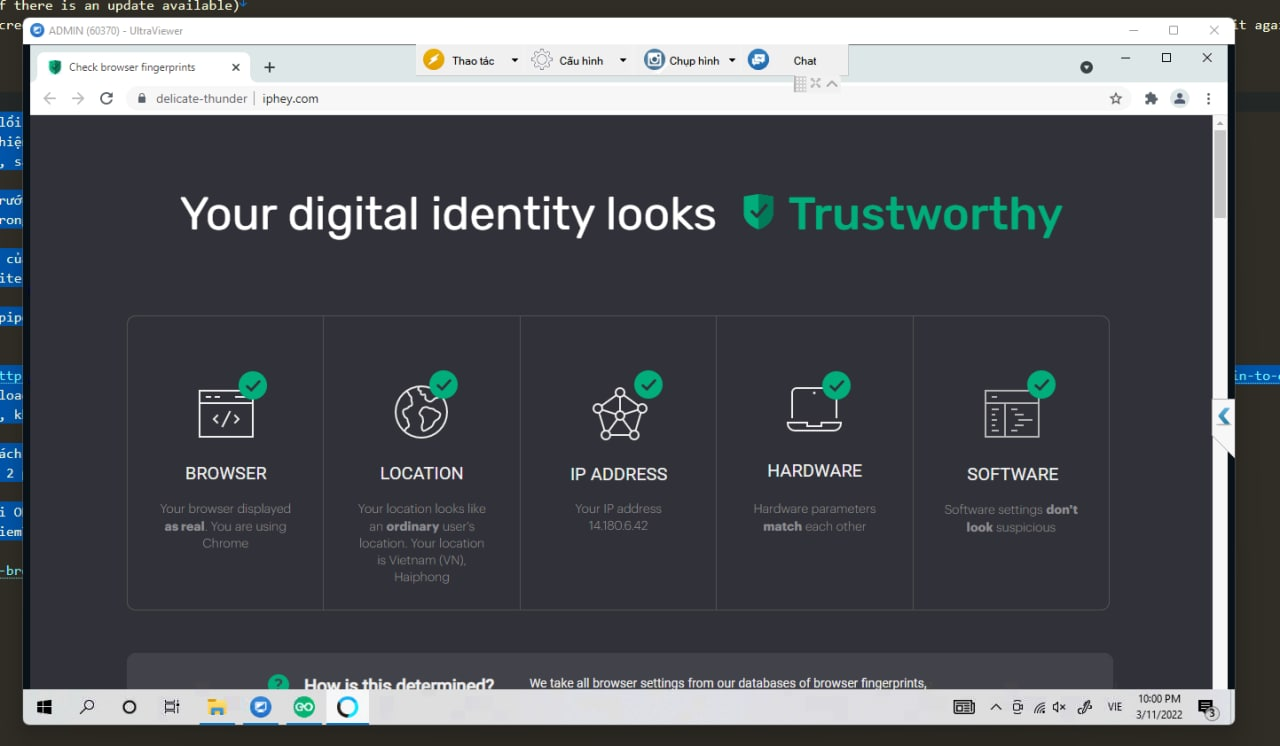Open Task View on remote taskbar
Image resolution: width=1280 pixels, height=746 pixels.
click(172, 707)
